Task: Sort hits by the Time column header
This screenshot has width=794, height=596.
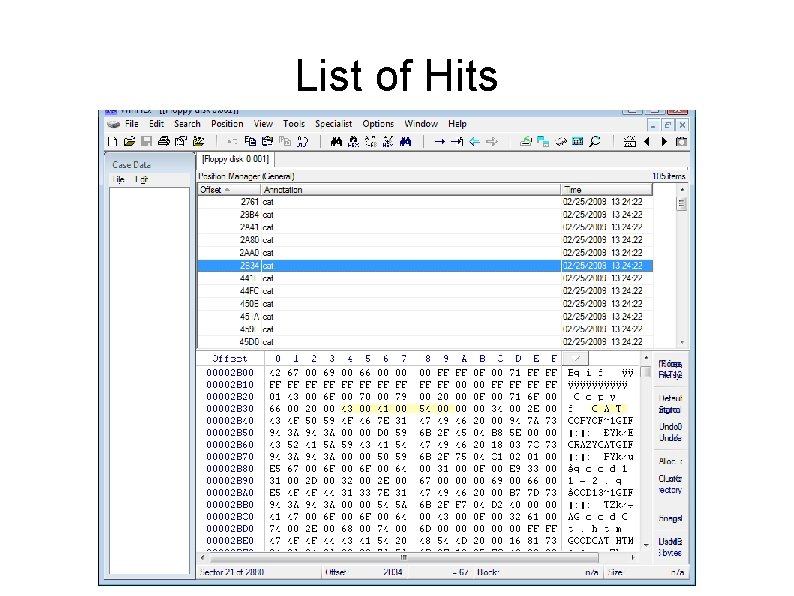Action: tap(607, 189)
